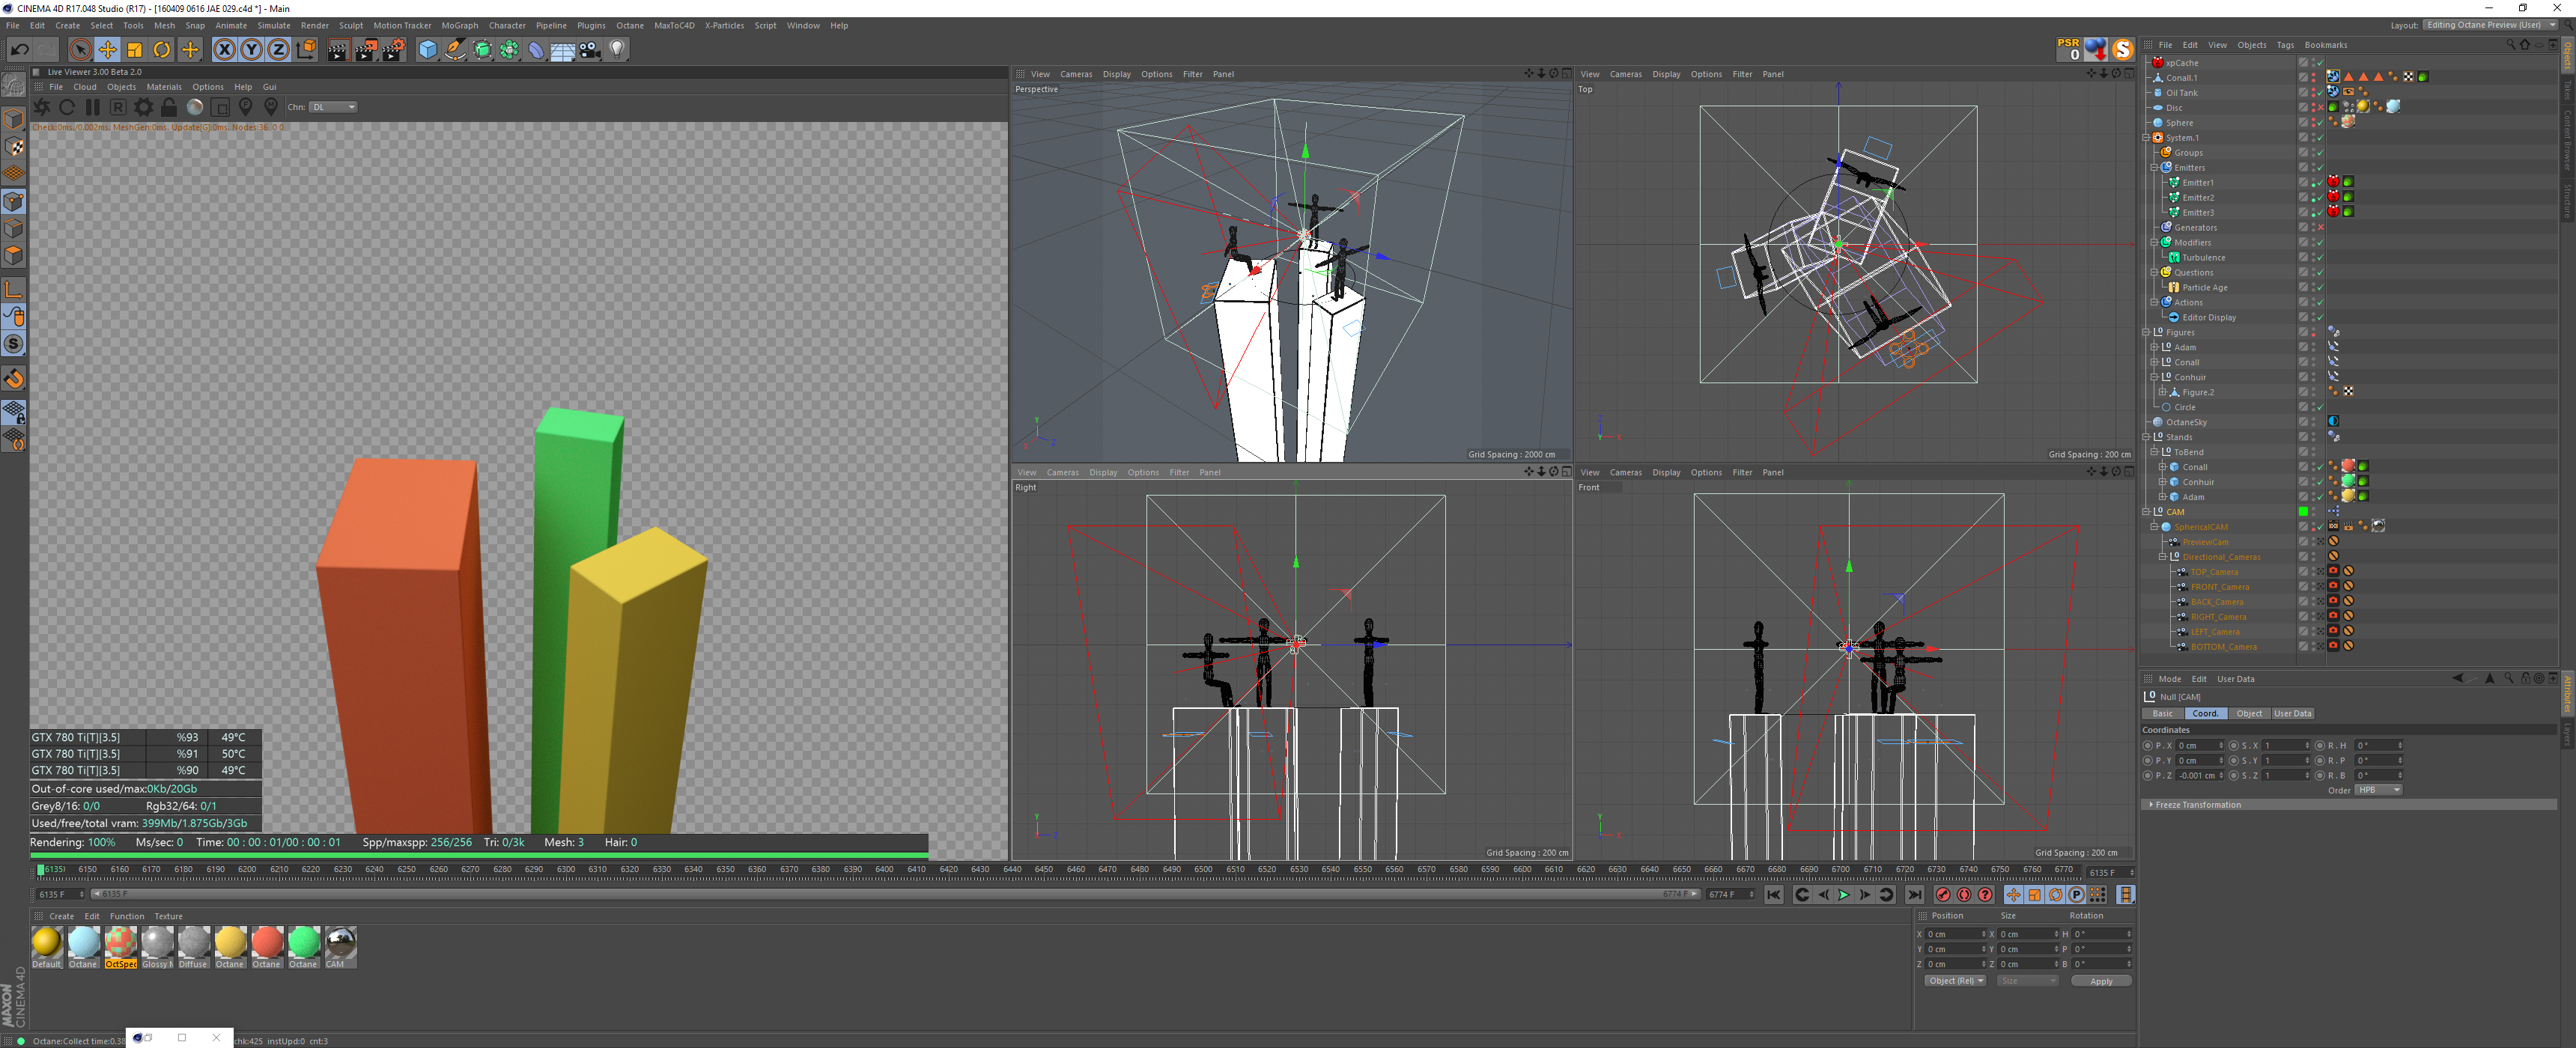Viewport: 2576px width, 1048px height.
Task: Click the Light bulb object icon
Action: pos(617,49)
